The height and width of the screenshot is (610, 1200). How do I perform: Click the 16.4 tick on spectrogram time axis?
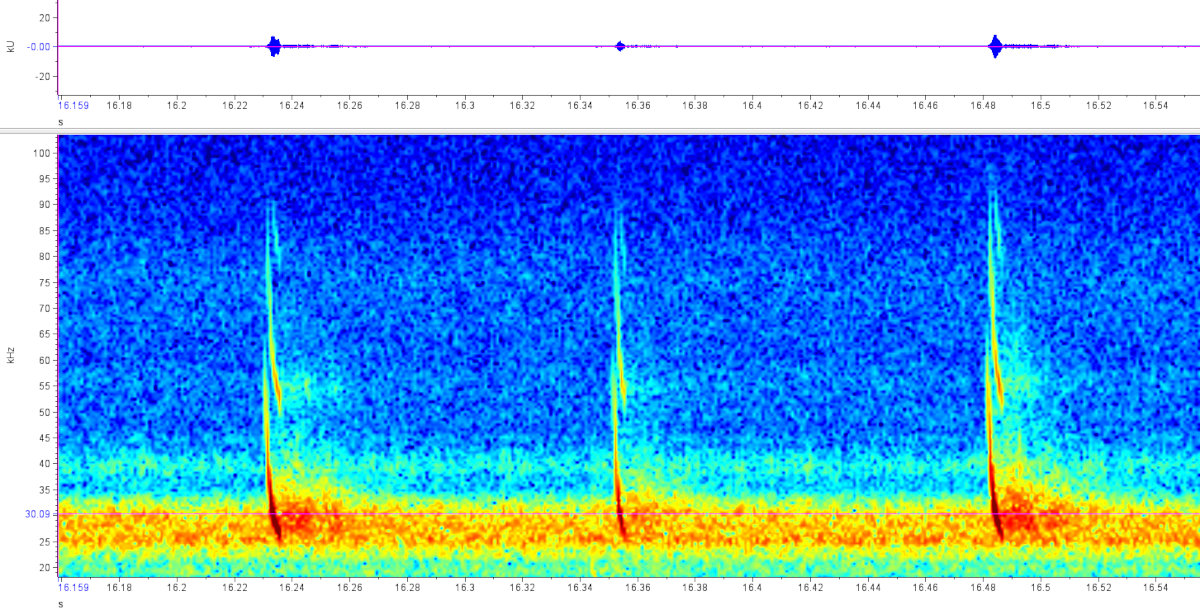click(x=753, y=588)
